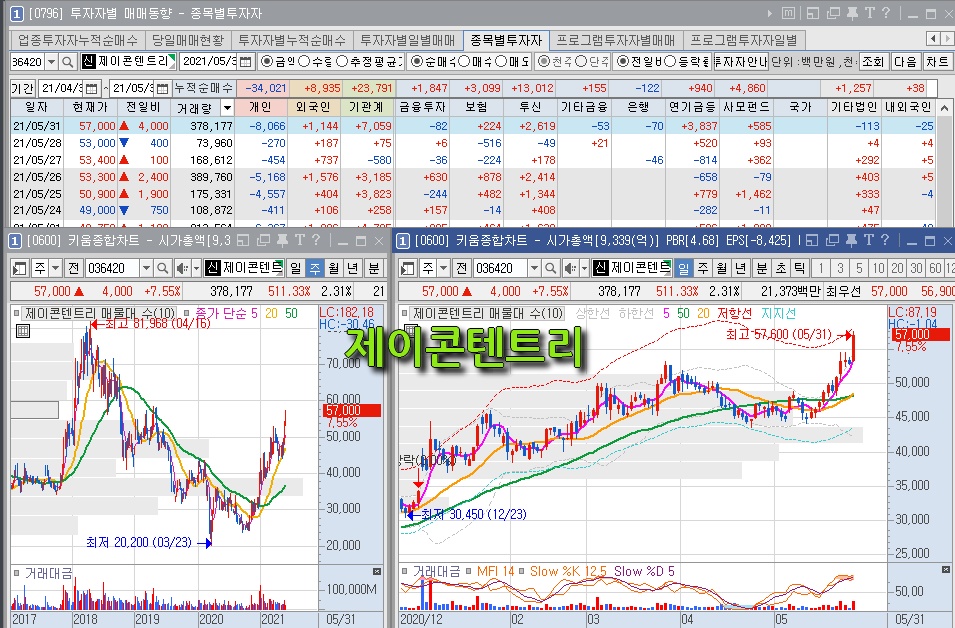Switch to 당일매매현황 tab

pos(188,40)
